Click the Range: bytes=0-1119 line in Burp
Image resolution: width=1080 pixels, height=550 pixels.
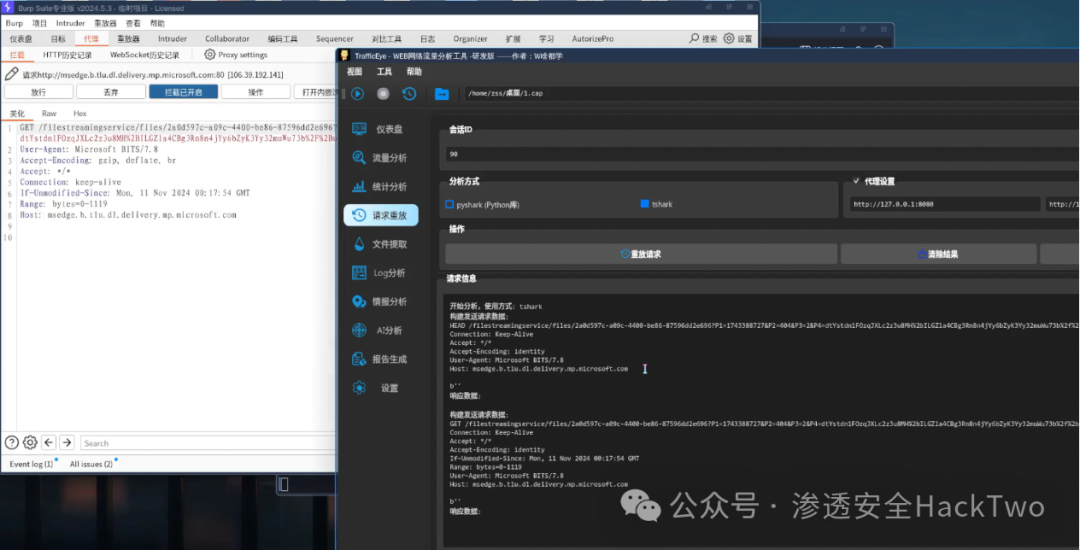tap(63, 204)
